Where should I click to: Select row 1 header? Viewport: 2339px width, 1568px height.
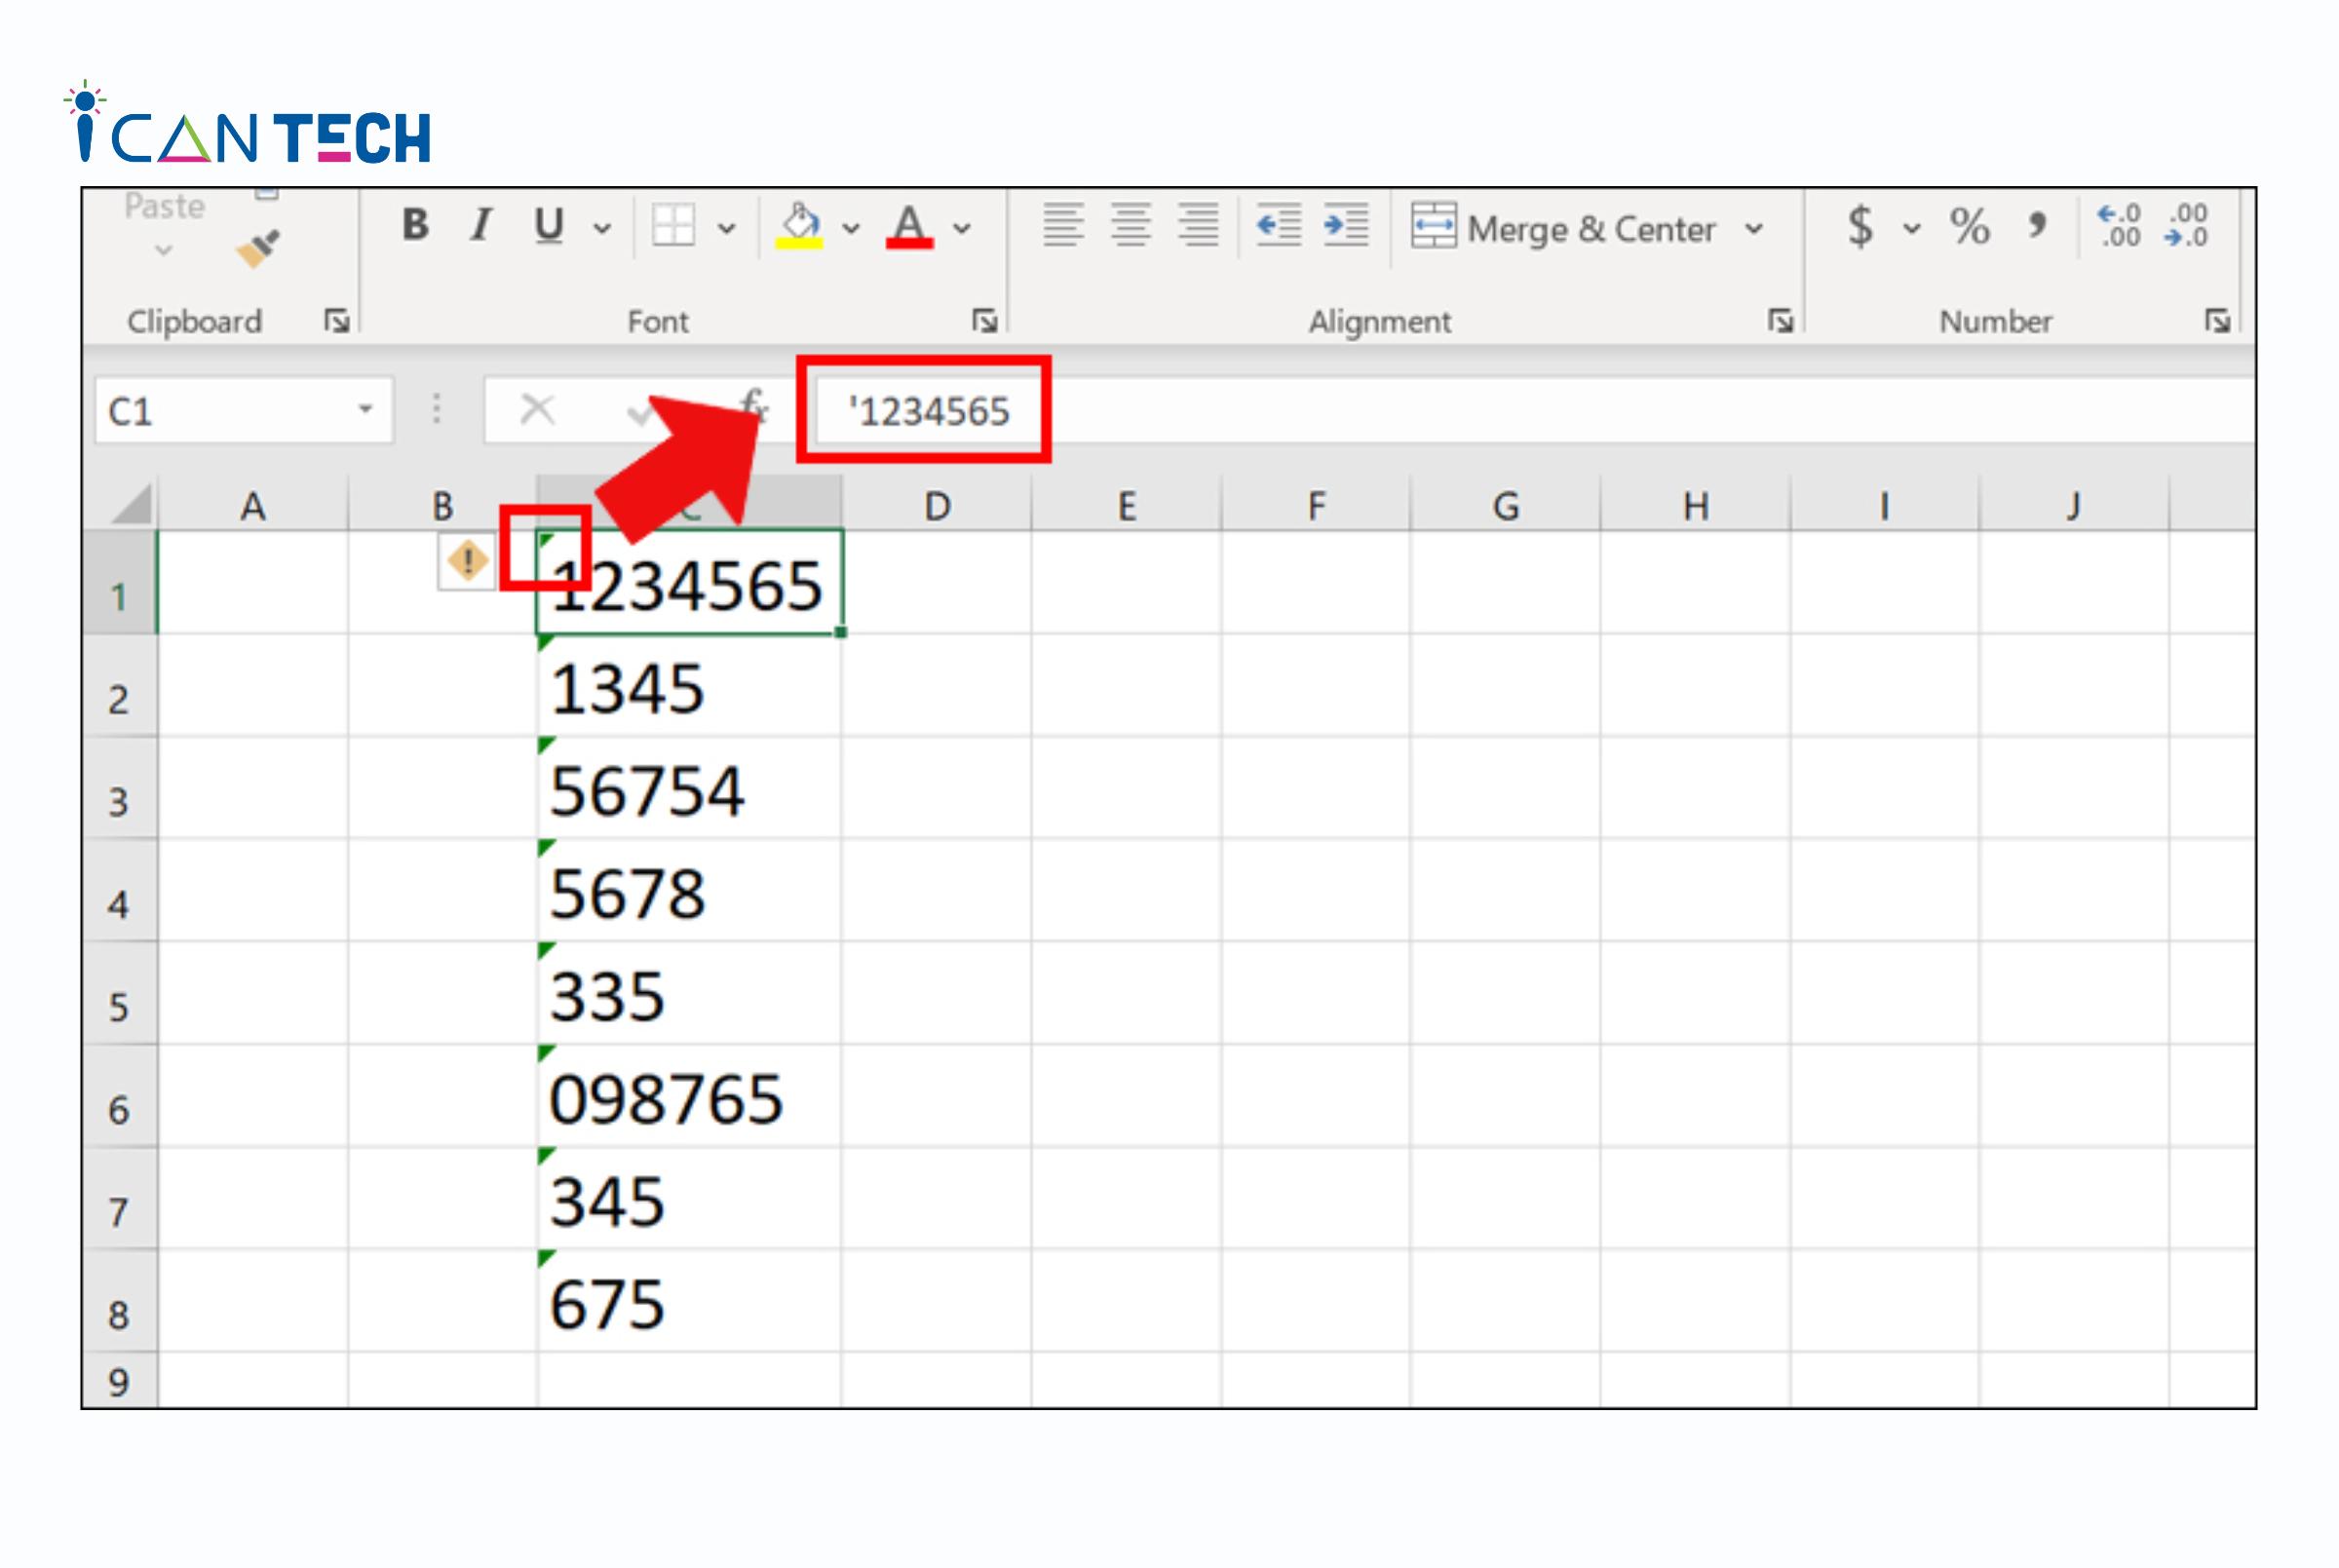tap(119, 582)
